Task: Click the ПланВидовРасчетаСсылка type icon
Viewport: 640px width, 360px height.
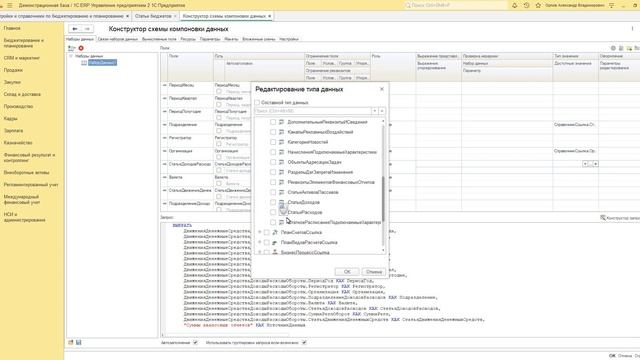Action: pyautogui.click(x=275, y=242)
